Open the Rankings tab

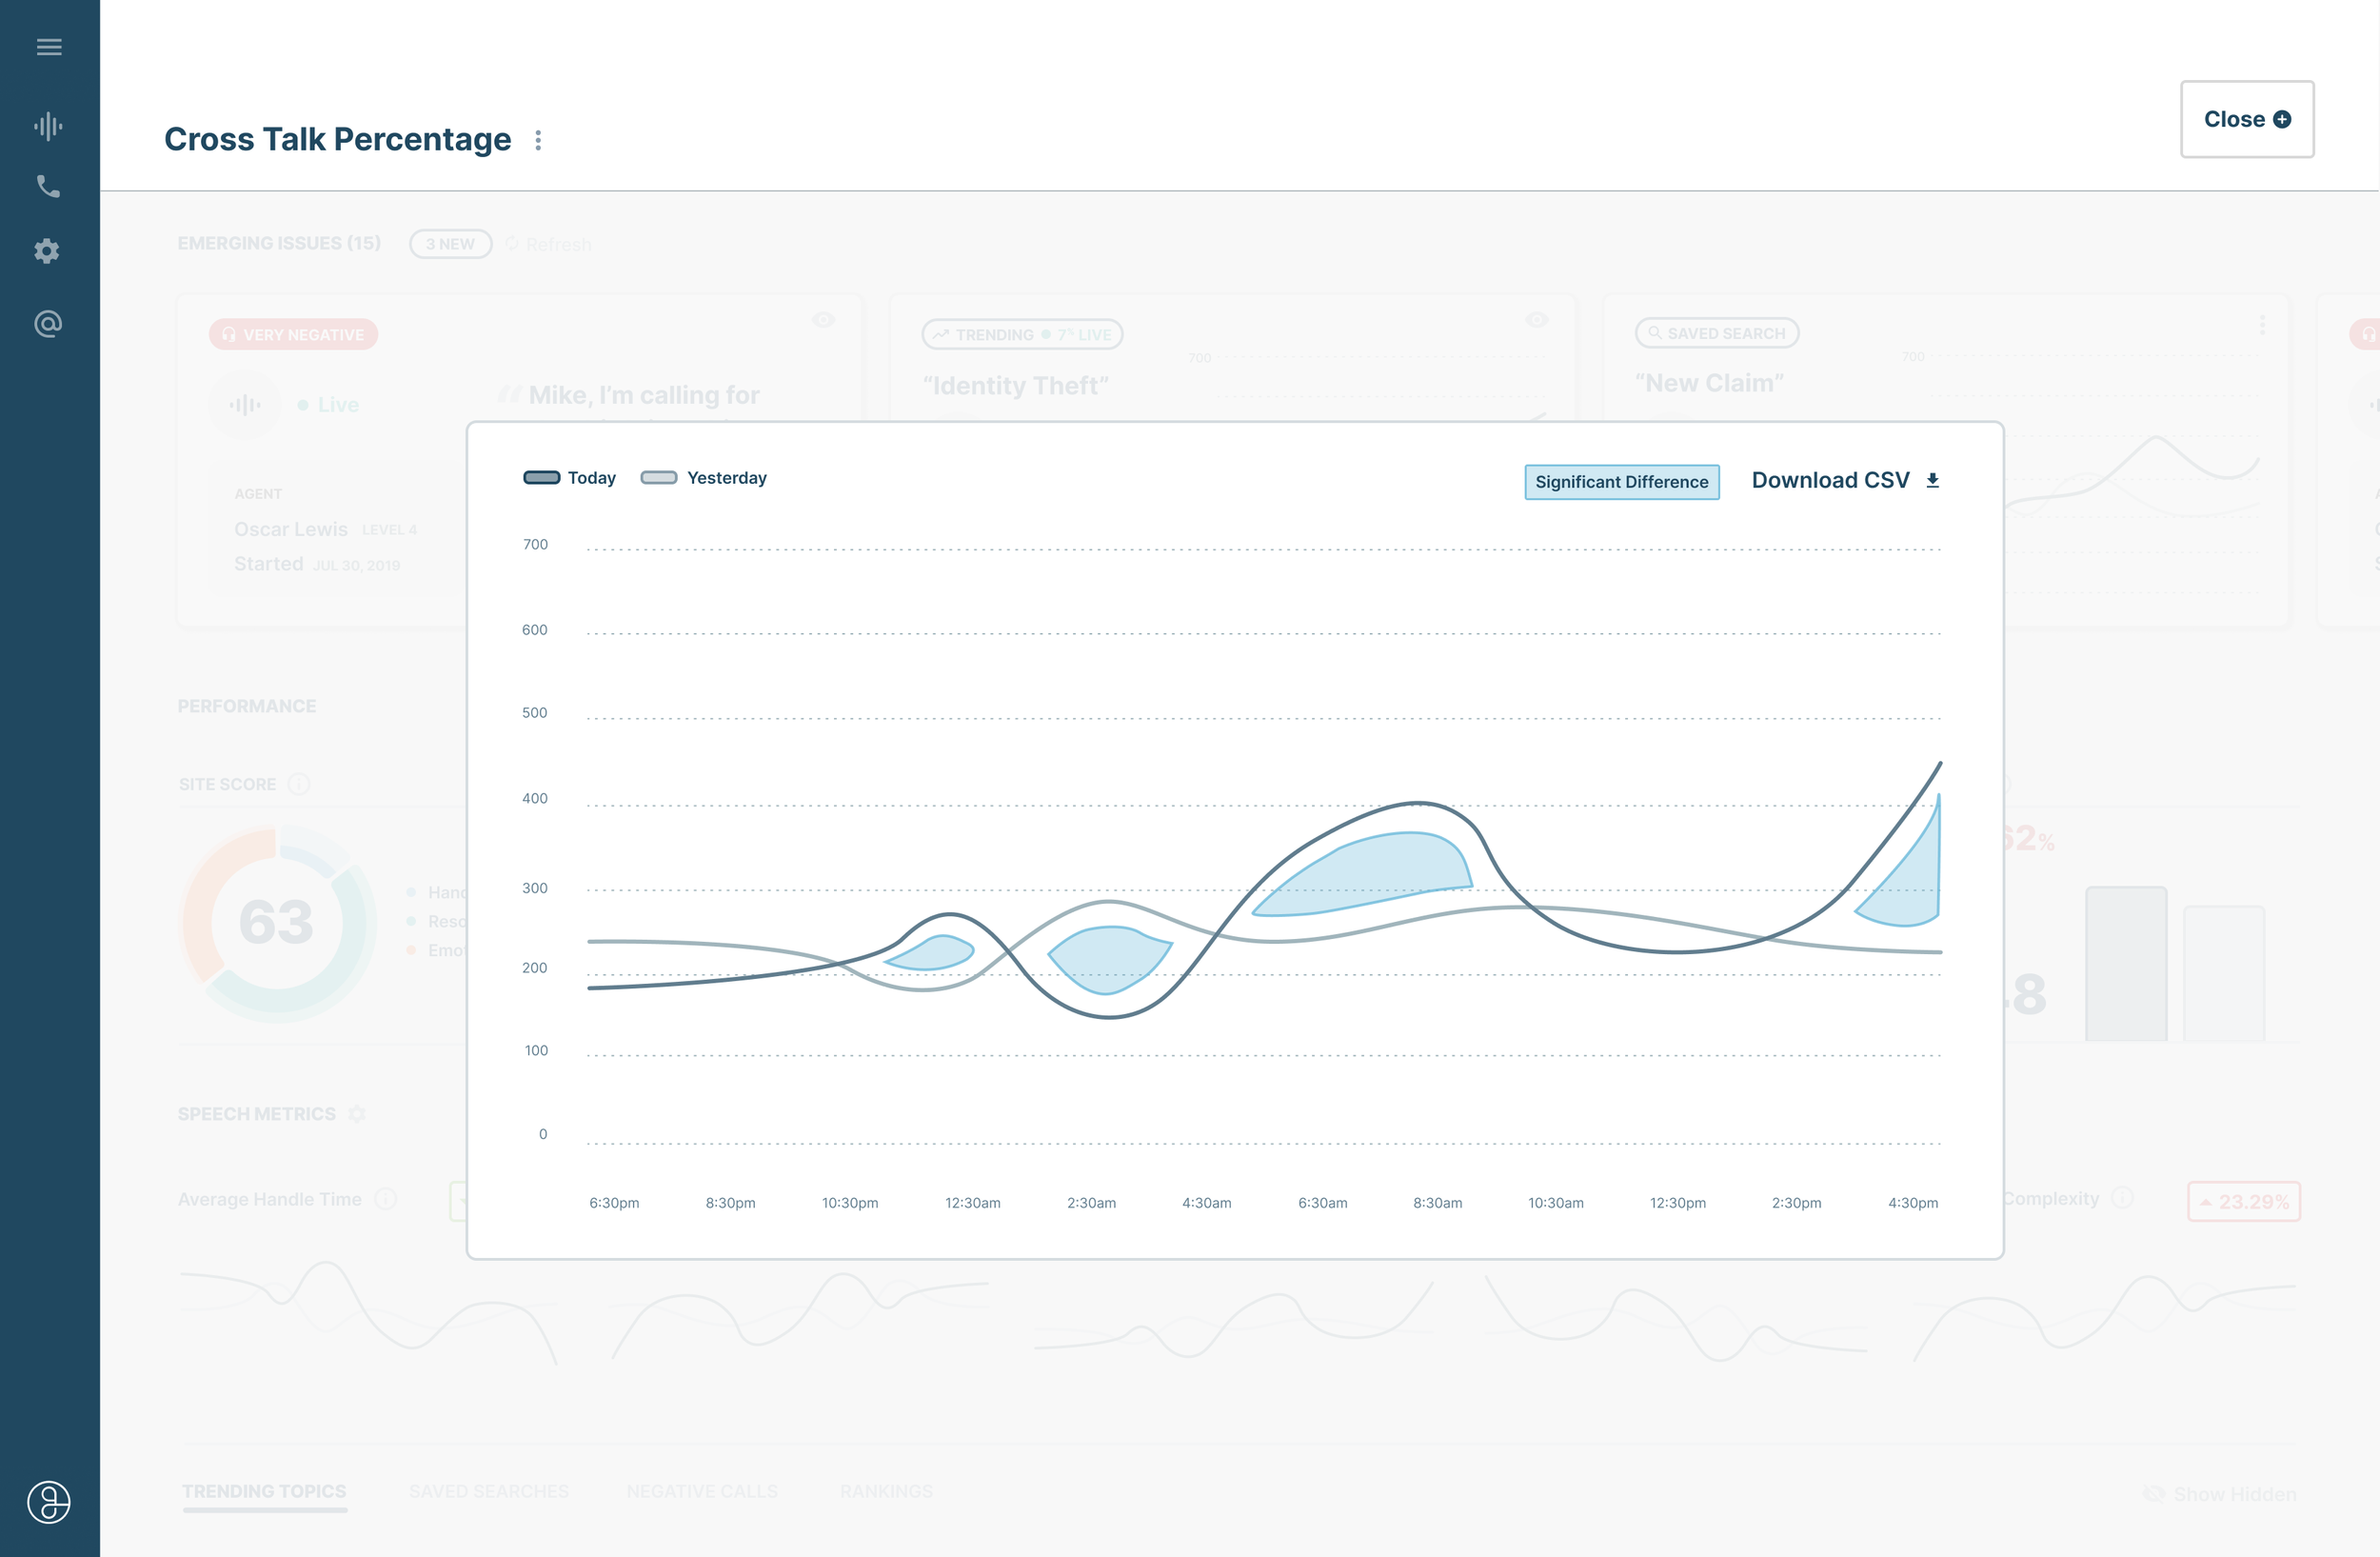click(886, 1491)
